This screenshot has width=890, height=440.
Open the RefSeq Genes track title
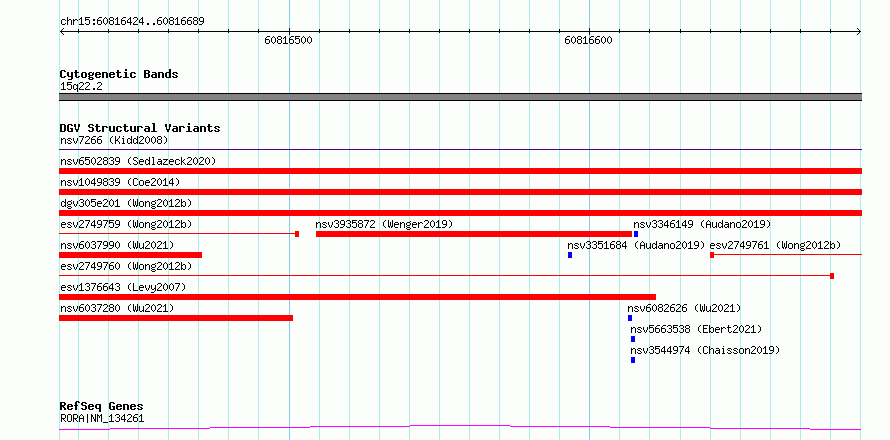101,407
